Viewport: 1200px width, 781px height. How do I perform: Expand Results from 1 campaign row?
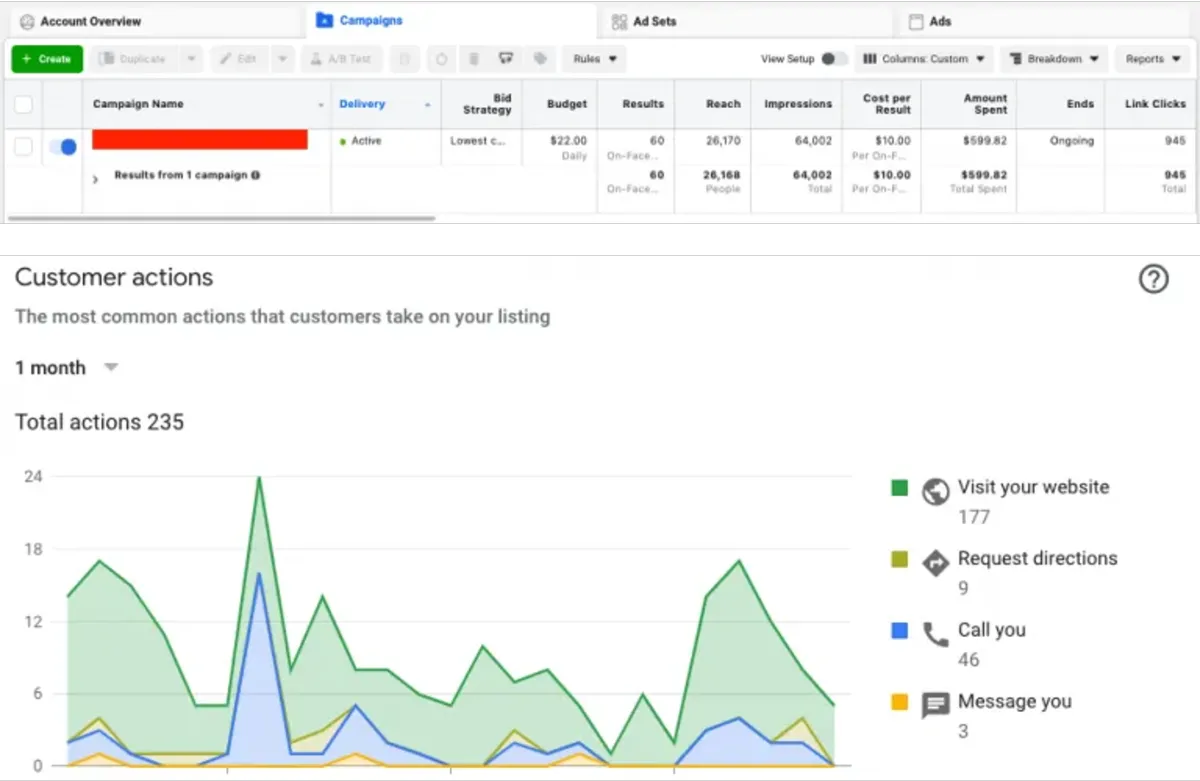[x=95, y=179]
